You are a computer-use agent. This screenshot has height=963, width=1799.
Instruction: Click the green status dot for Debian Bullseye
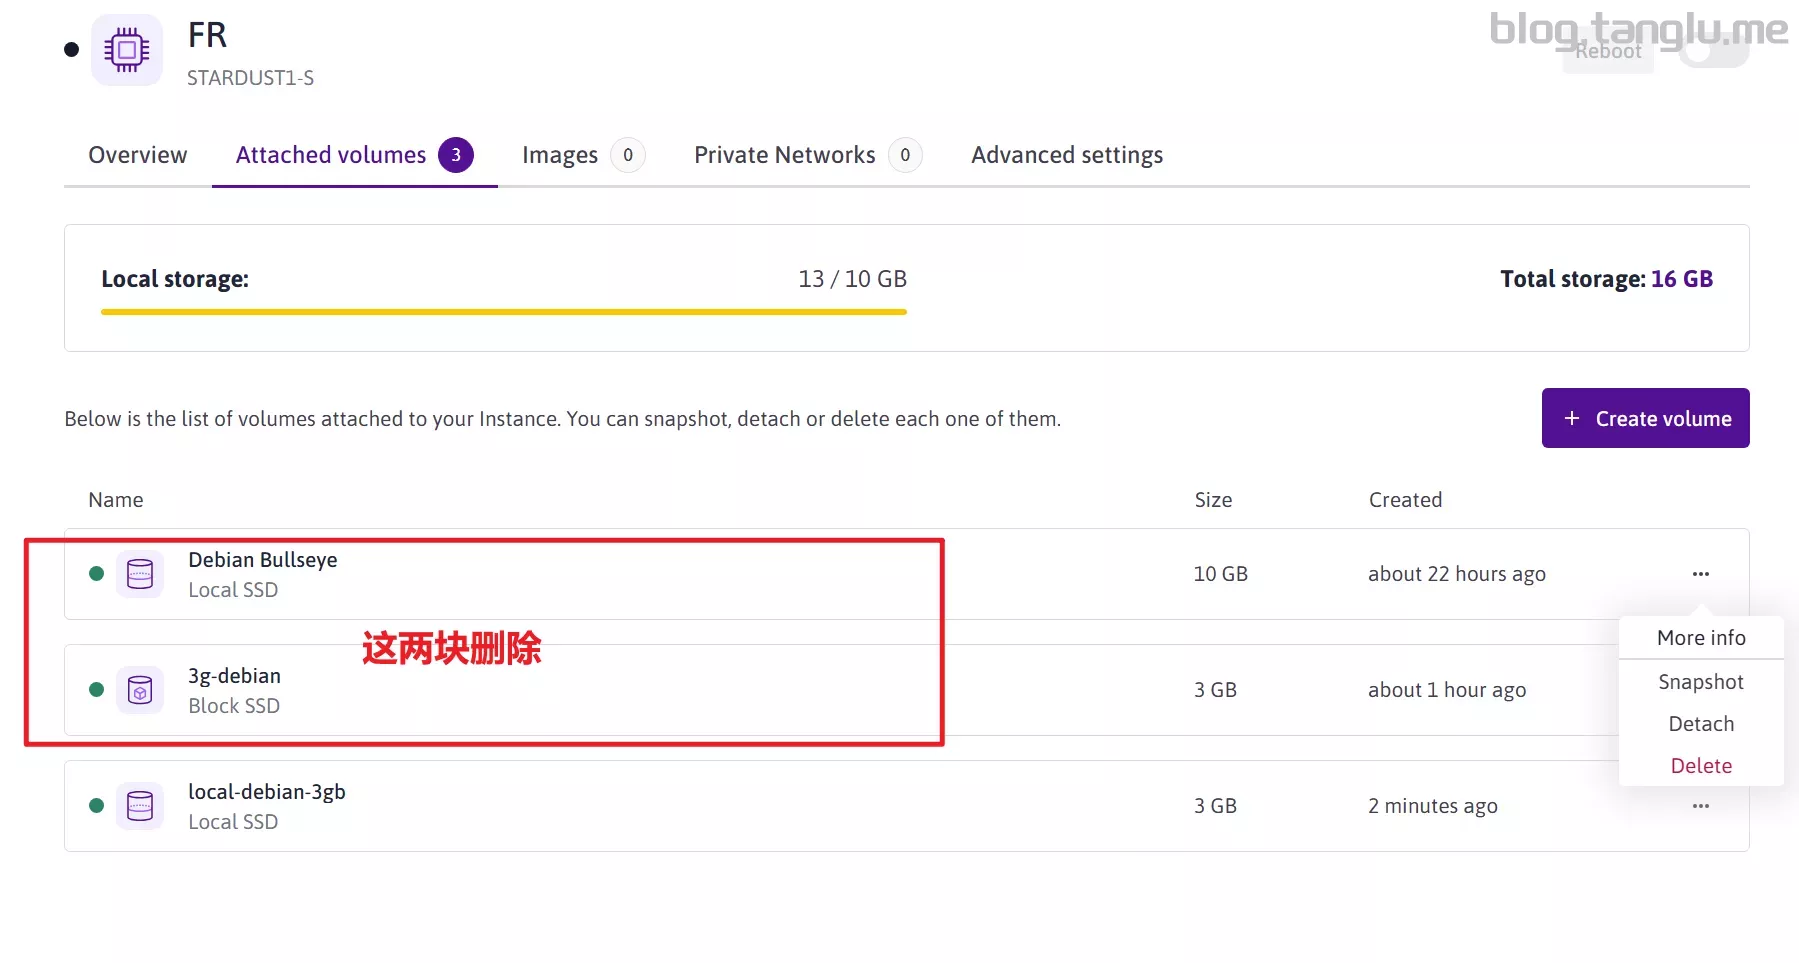(x=97, y=574)
